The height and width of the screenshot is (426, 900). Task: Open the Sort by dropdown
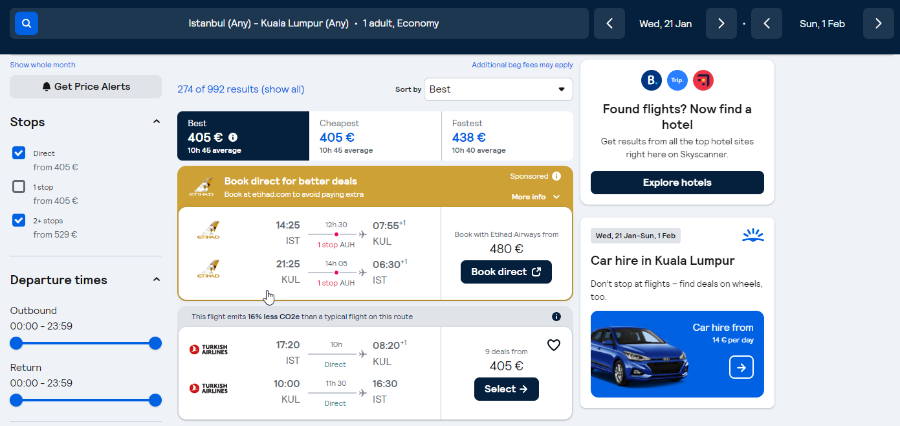point(498,89)
